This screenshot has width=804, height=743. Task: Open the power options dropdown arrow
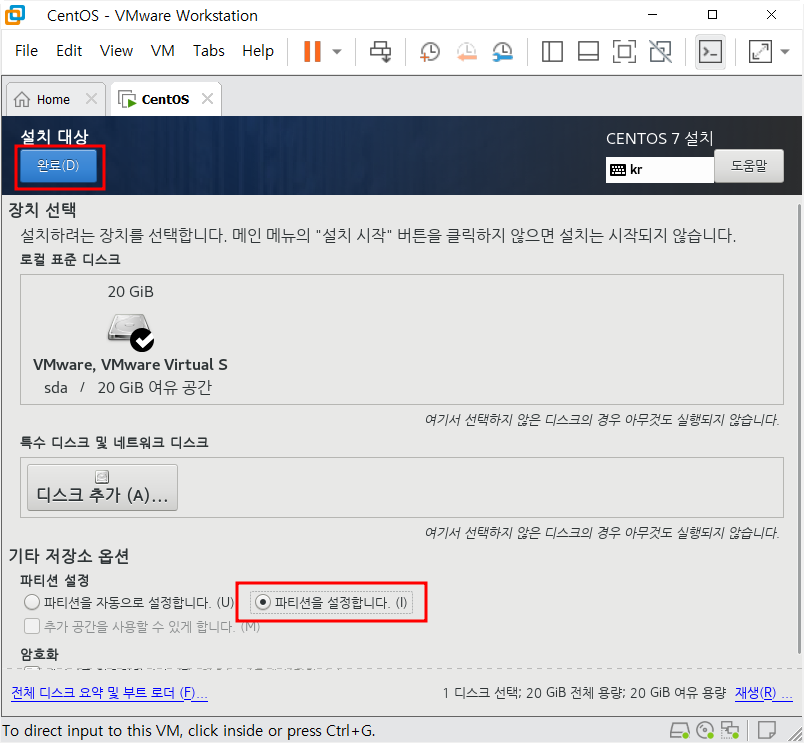pos(337,51)
